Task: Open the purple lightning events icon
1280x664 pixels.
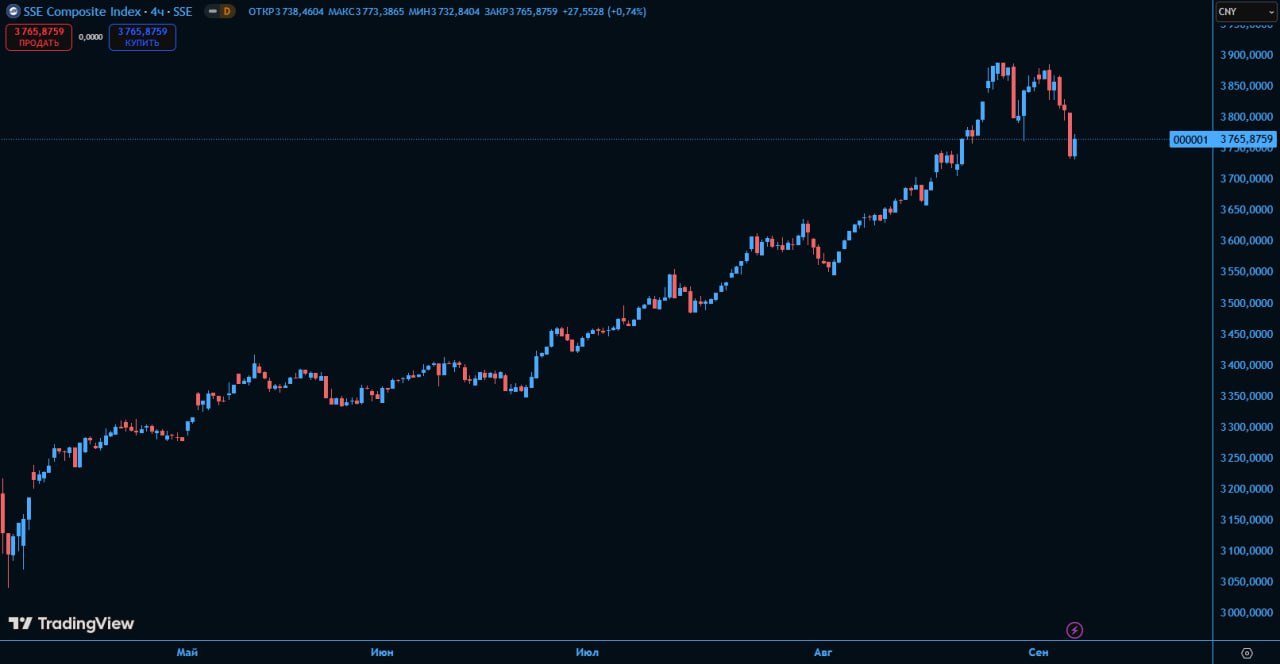Action: click(1075, 630)
